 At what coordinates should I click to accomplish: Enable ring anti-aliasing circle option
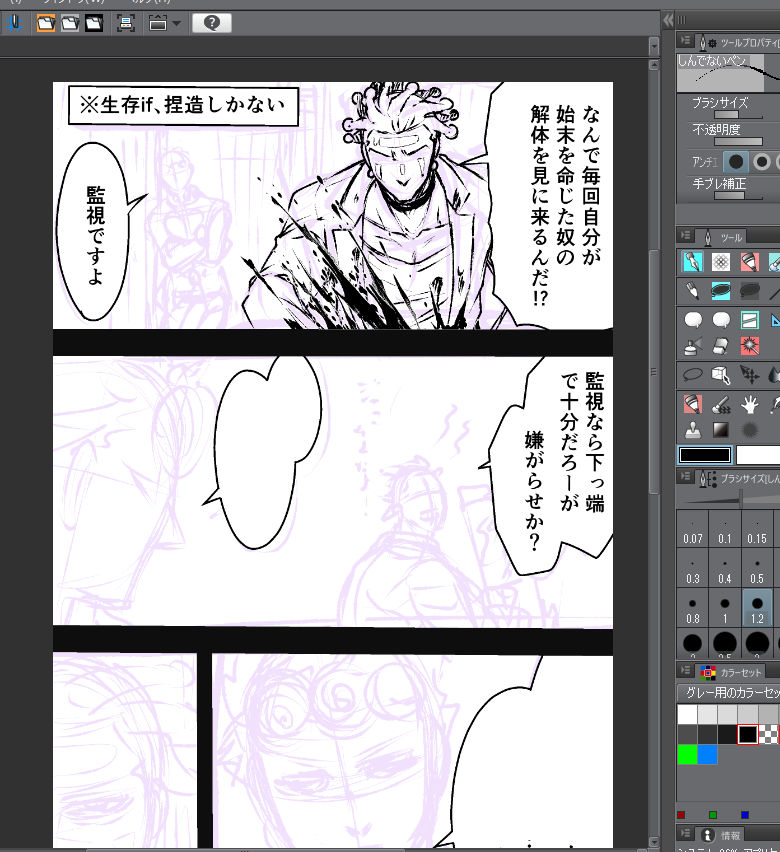click(762, 162)
